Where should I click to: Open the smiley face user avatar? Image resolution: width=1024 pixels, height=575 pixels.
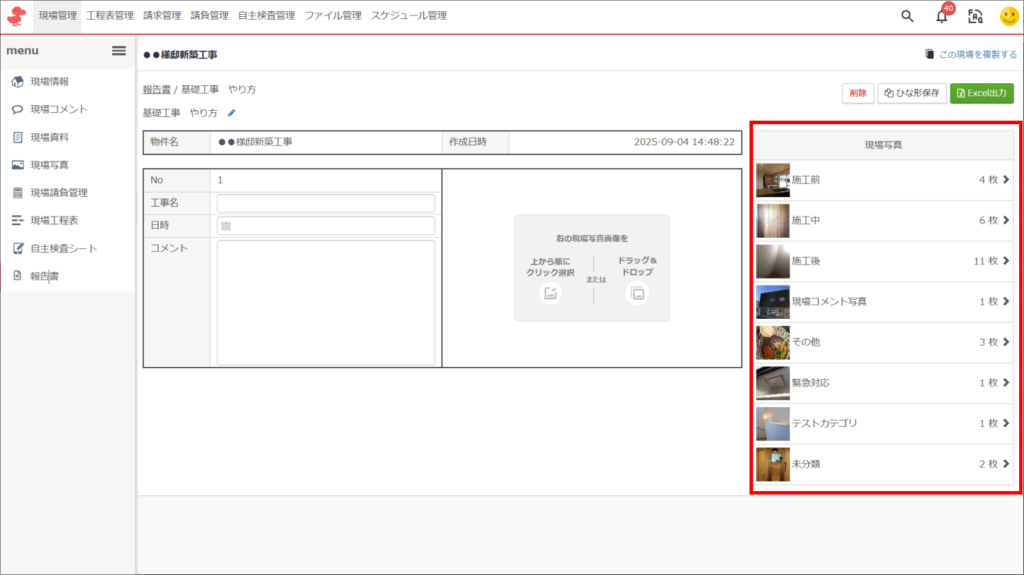tap(1008, 16)
